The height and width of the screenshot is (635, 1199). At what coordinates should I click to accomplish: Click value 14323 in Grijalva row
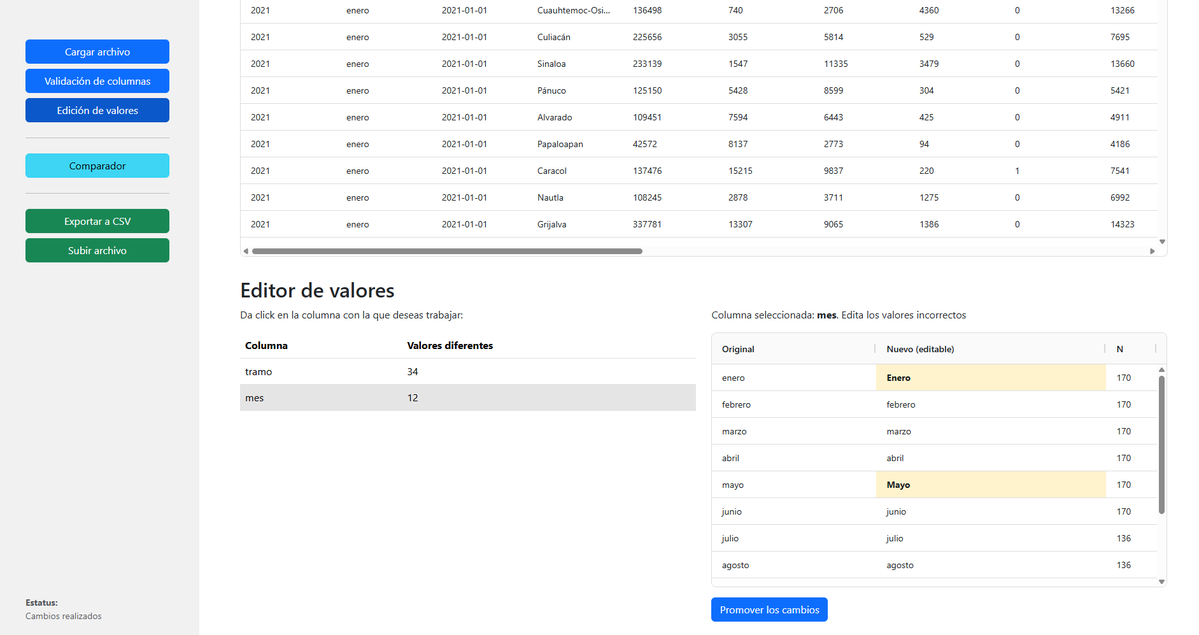(x=1123, y=224)
